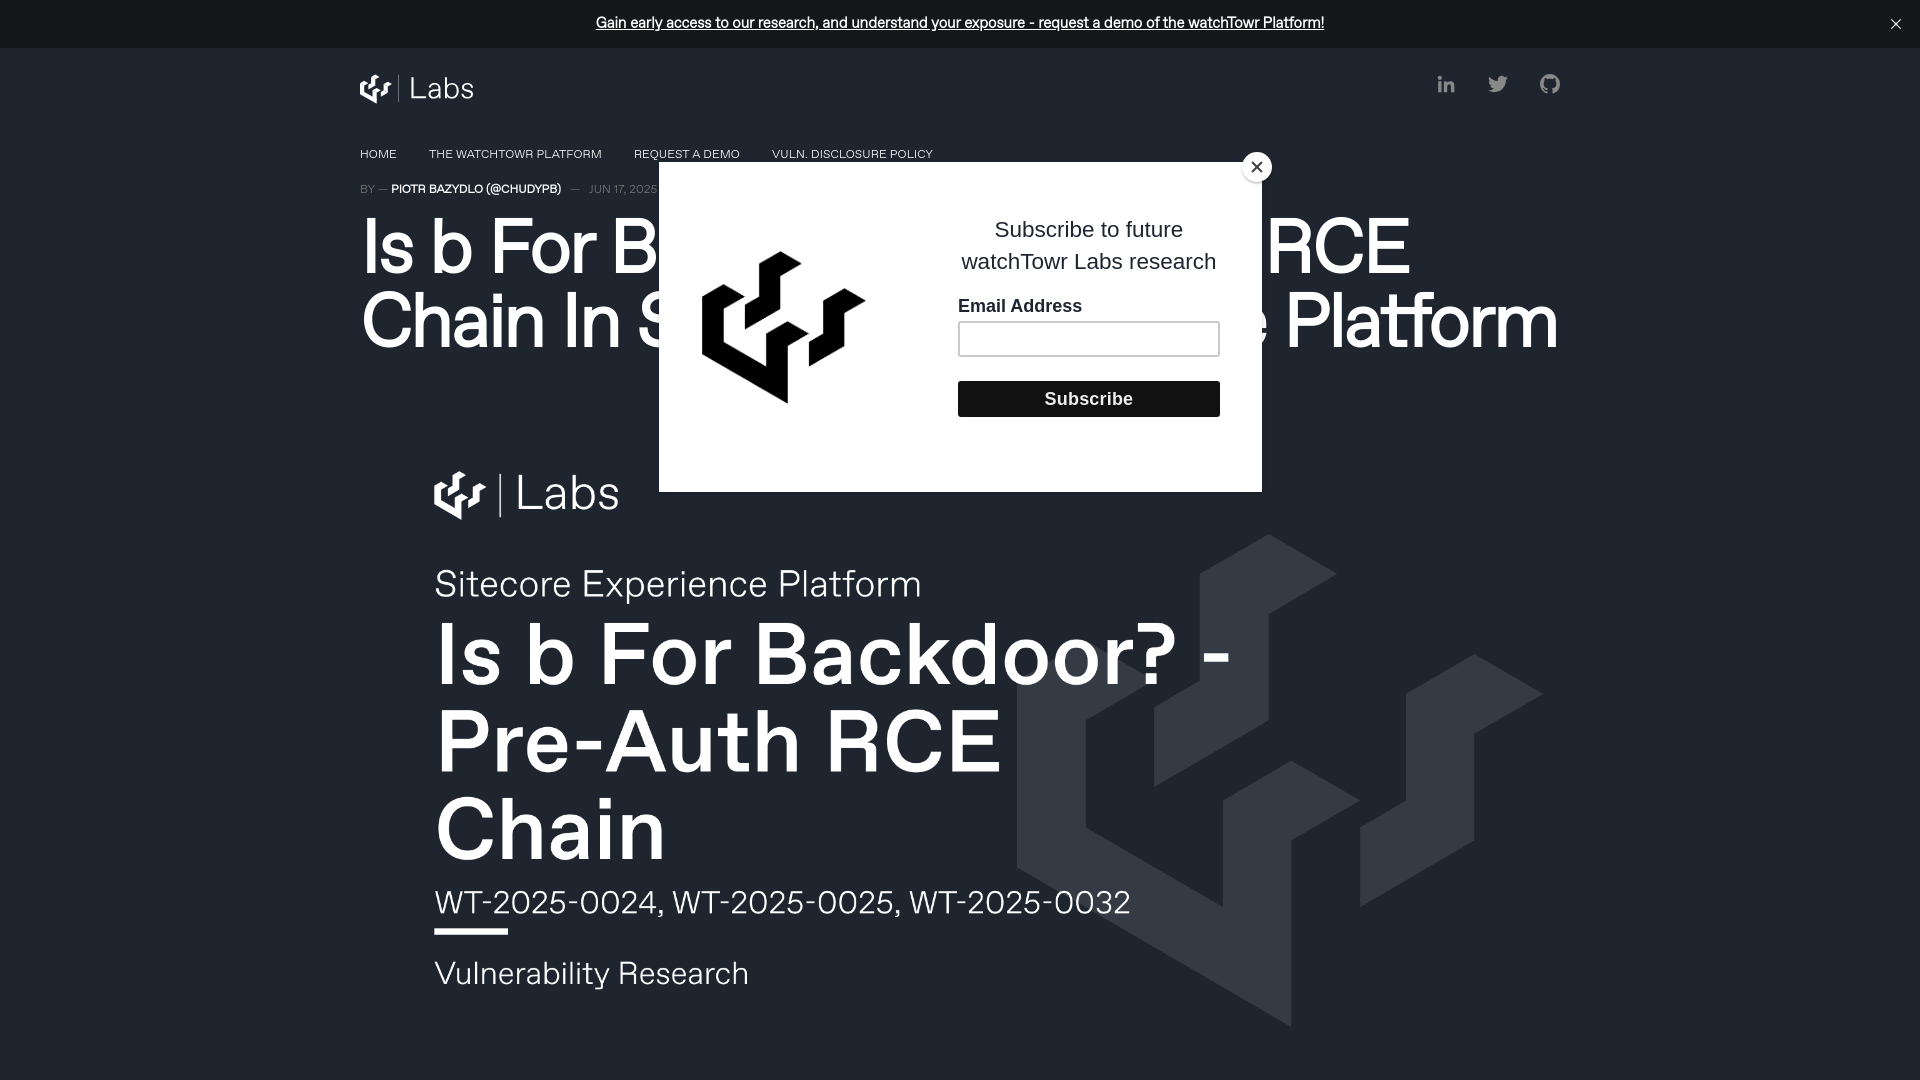The image size is (1920, 1080).
Task: Click the Subscribe button
Action: [1089, 399]
